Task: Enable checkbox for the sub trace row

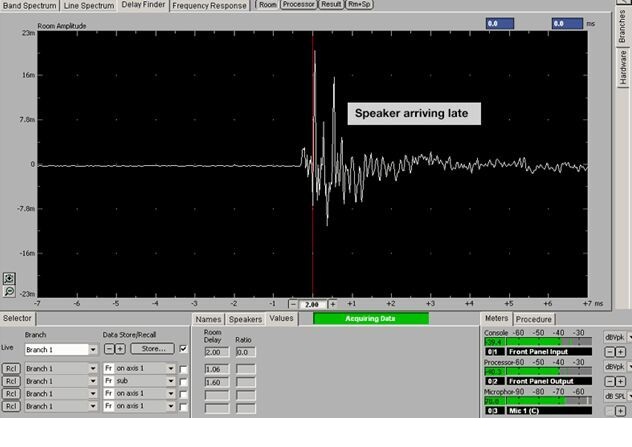Action: click(x=181, y=381)
